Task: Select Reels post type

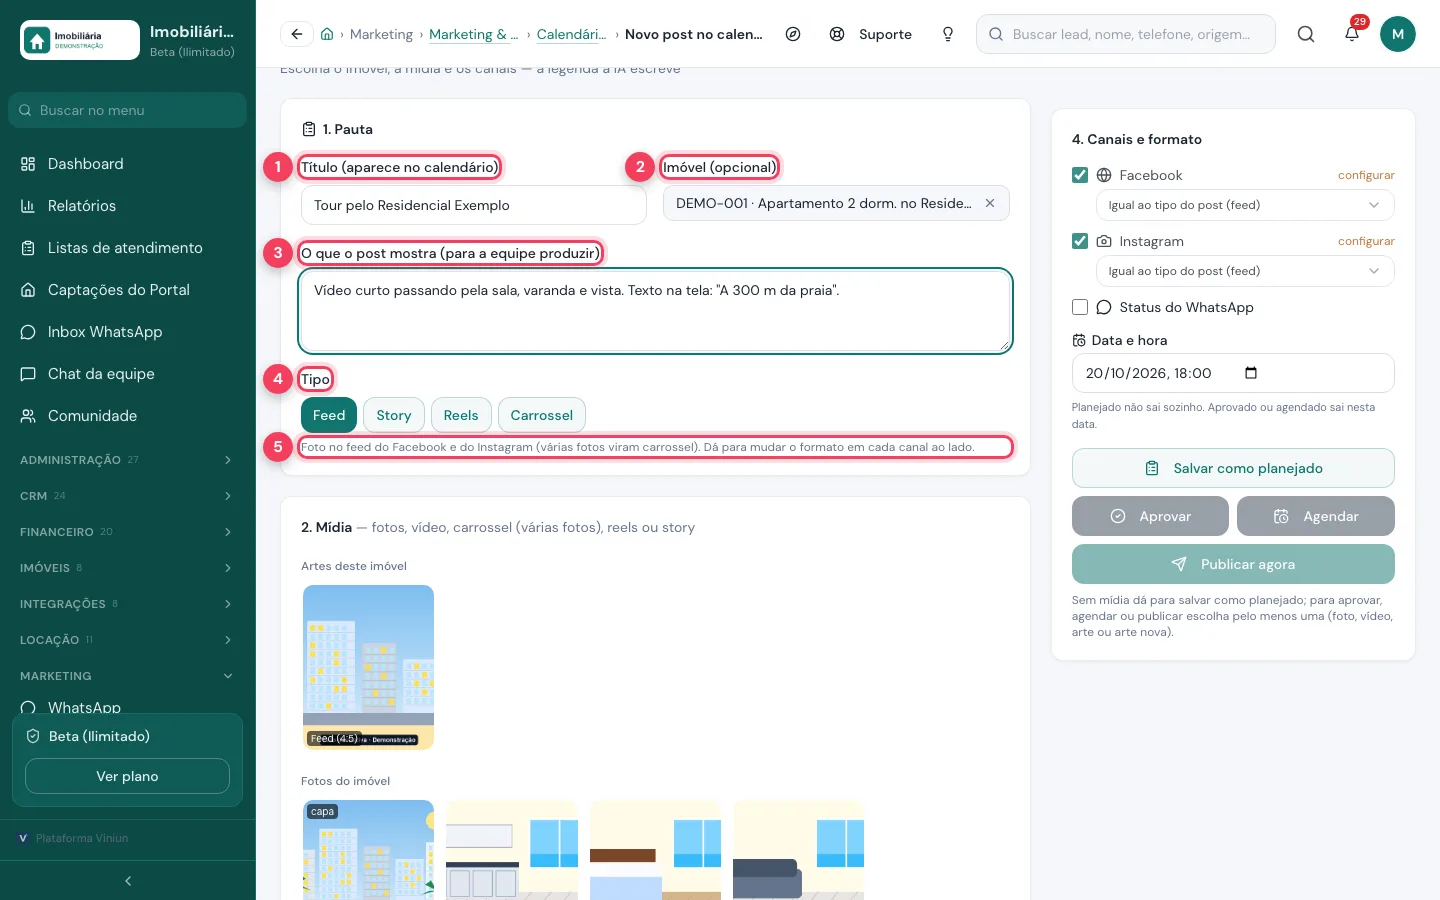Action: [x=461, y=415]
